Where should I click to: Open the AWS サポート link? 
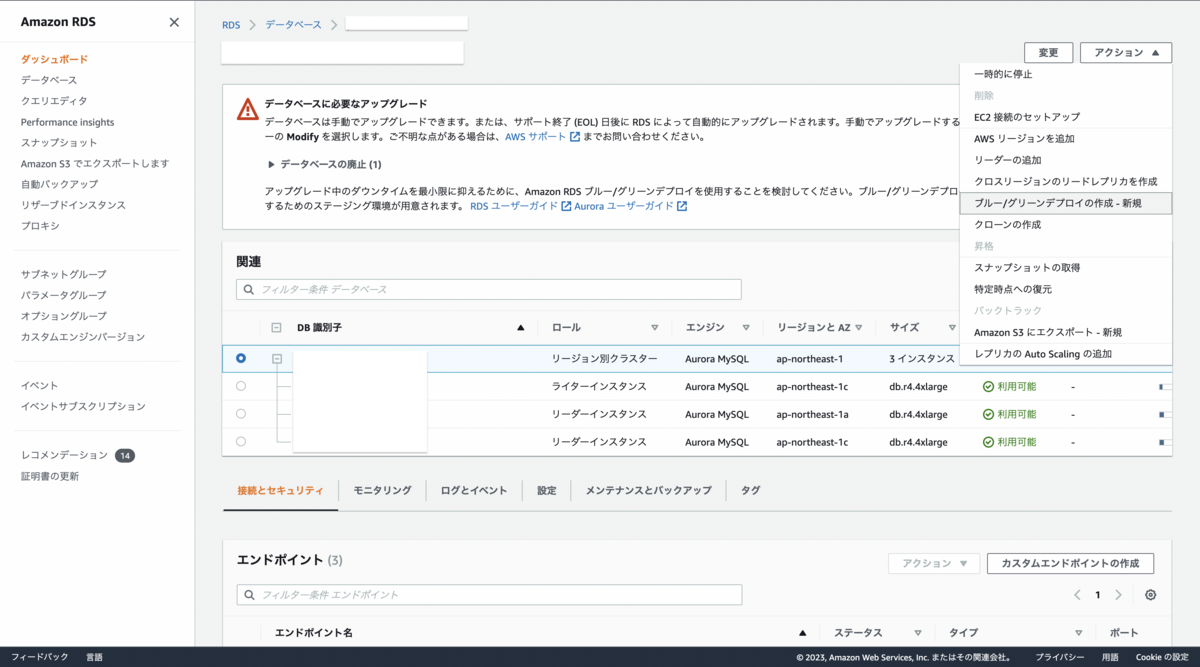pos(535,137)
